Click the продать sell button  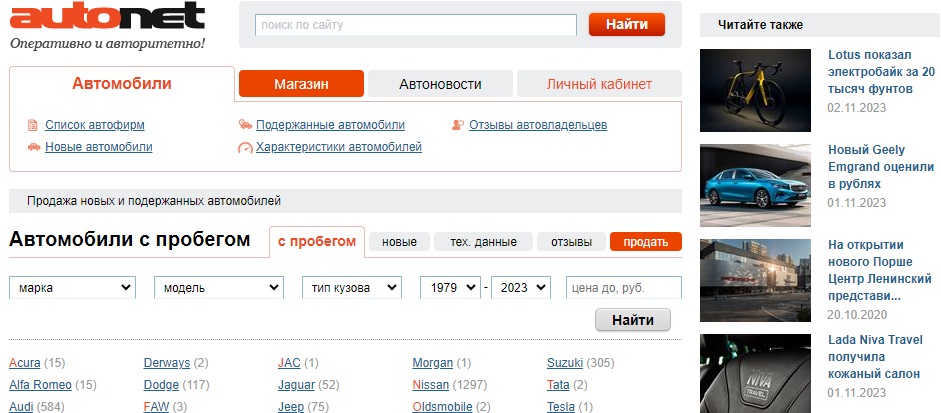[645, 242]
